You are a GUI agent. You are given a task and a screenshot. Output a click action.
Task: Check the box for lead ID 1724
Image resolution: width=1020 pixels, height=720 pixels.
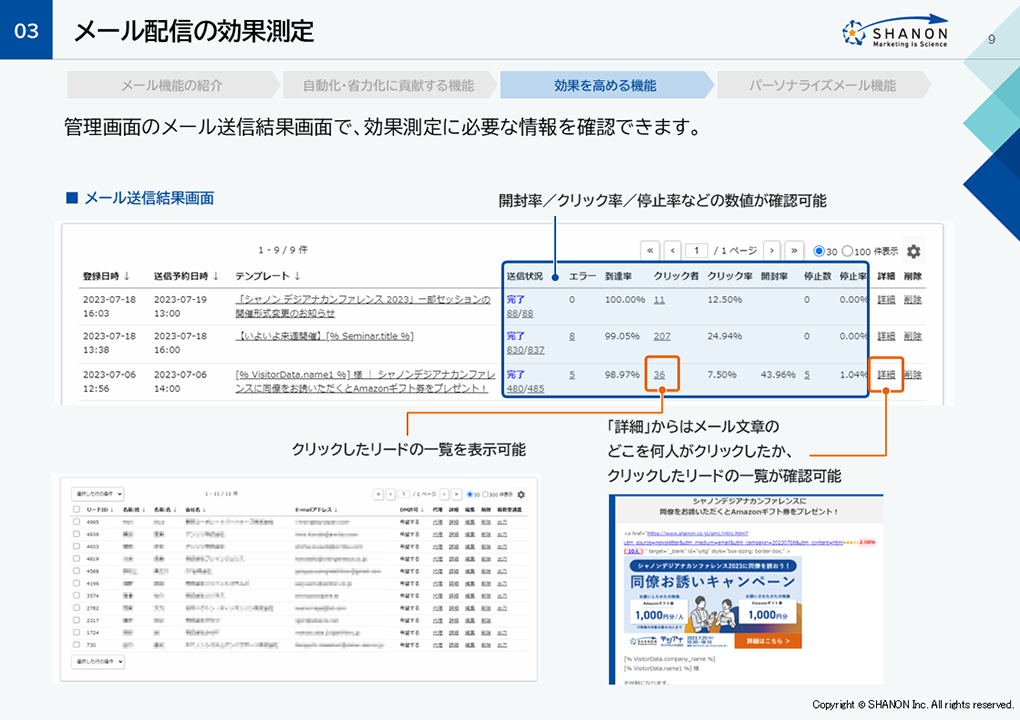[76, 632]
